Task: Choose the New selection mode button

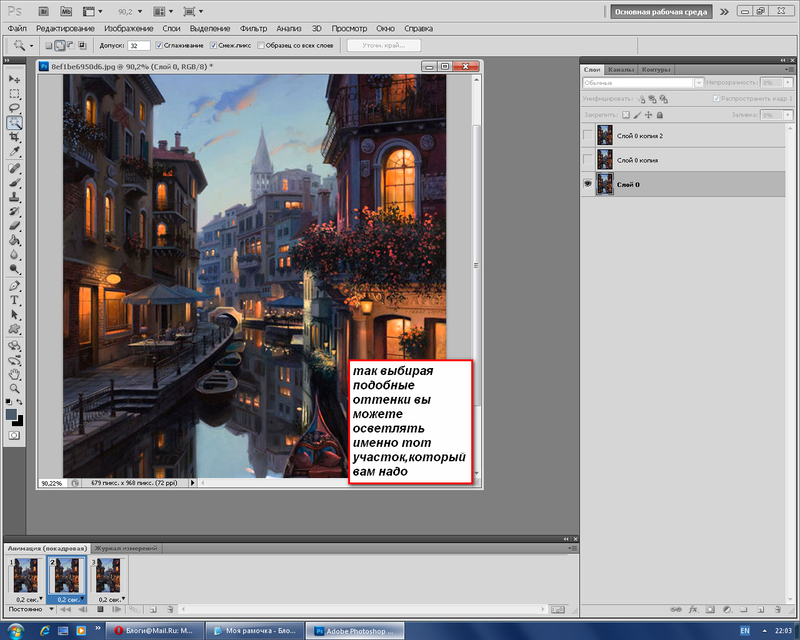Action: pyautogui.click(x=48, y=46)
